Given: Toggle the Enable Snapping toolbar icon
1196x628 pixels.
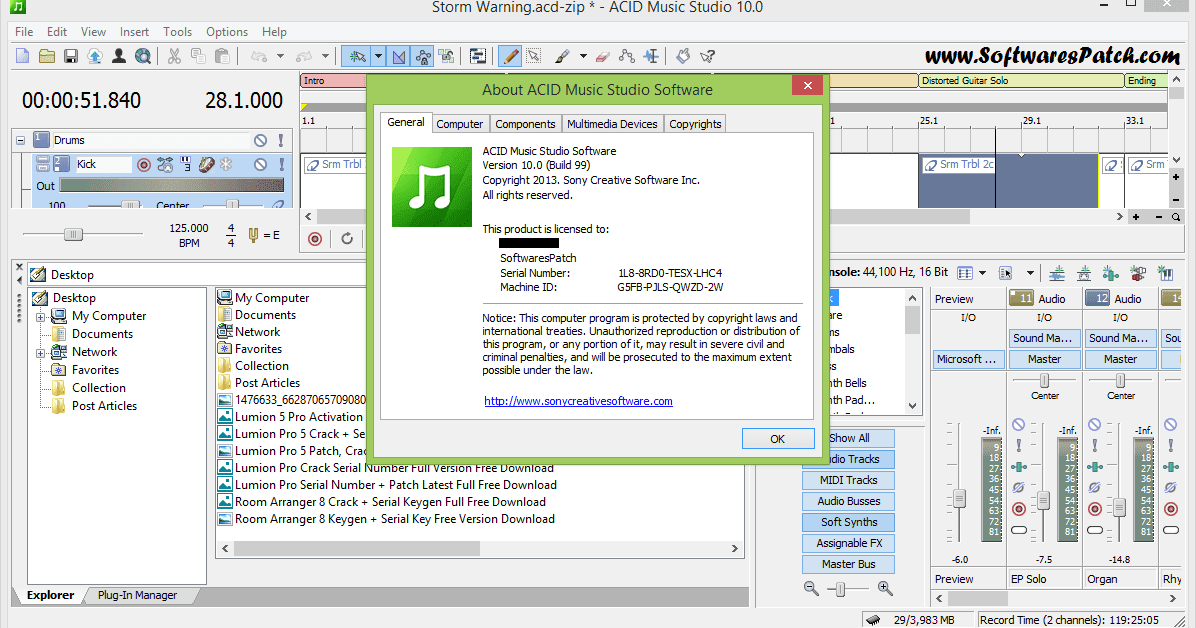Looking at the screenshot, I should coord(357,56).
